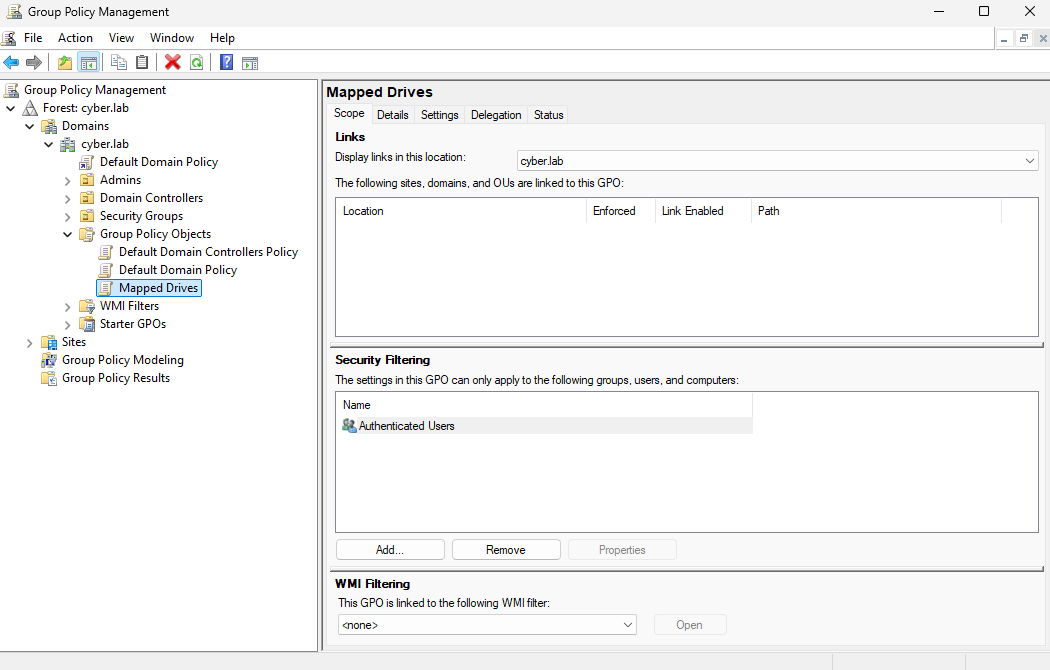Click the Back arrow toolbar icon

tap(12, 62)
